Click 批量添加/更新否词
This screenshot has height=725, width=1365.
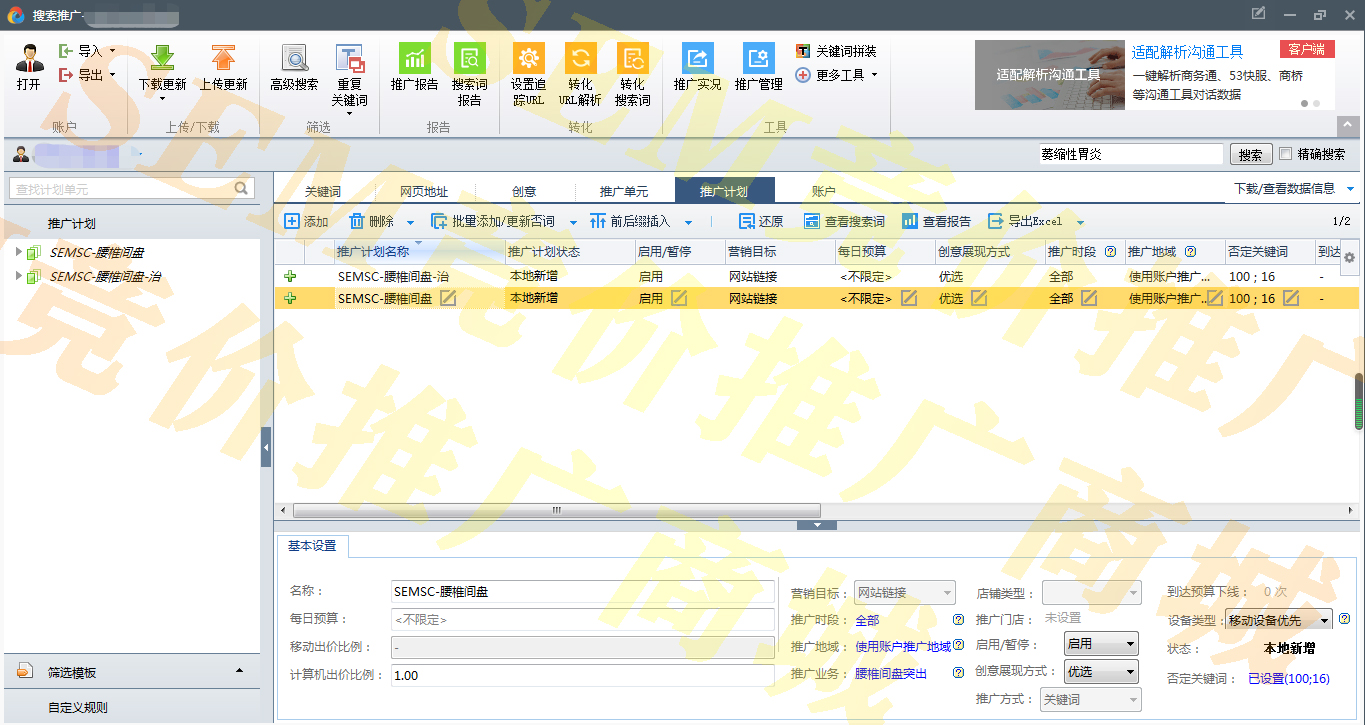492,221
